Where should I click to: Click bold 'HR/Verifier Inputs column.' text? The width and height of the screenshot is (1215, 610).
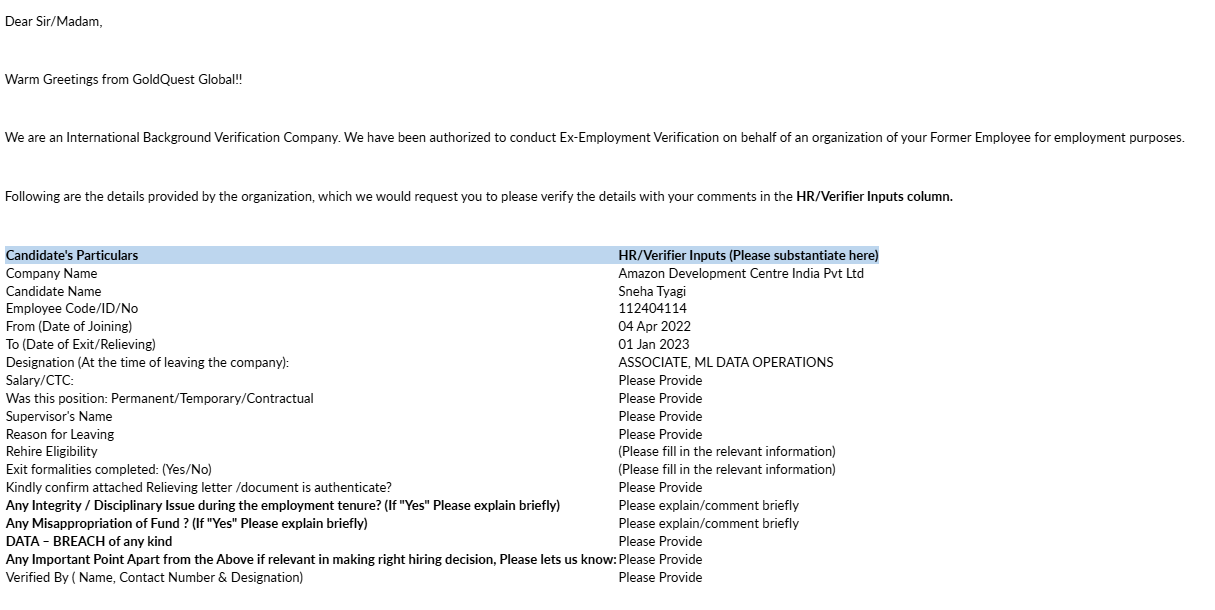(x=874, y=197)
